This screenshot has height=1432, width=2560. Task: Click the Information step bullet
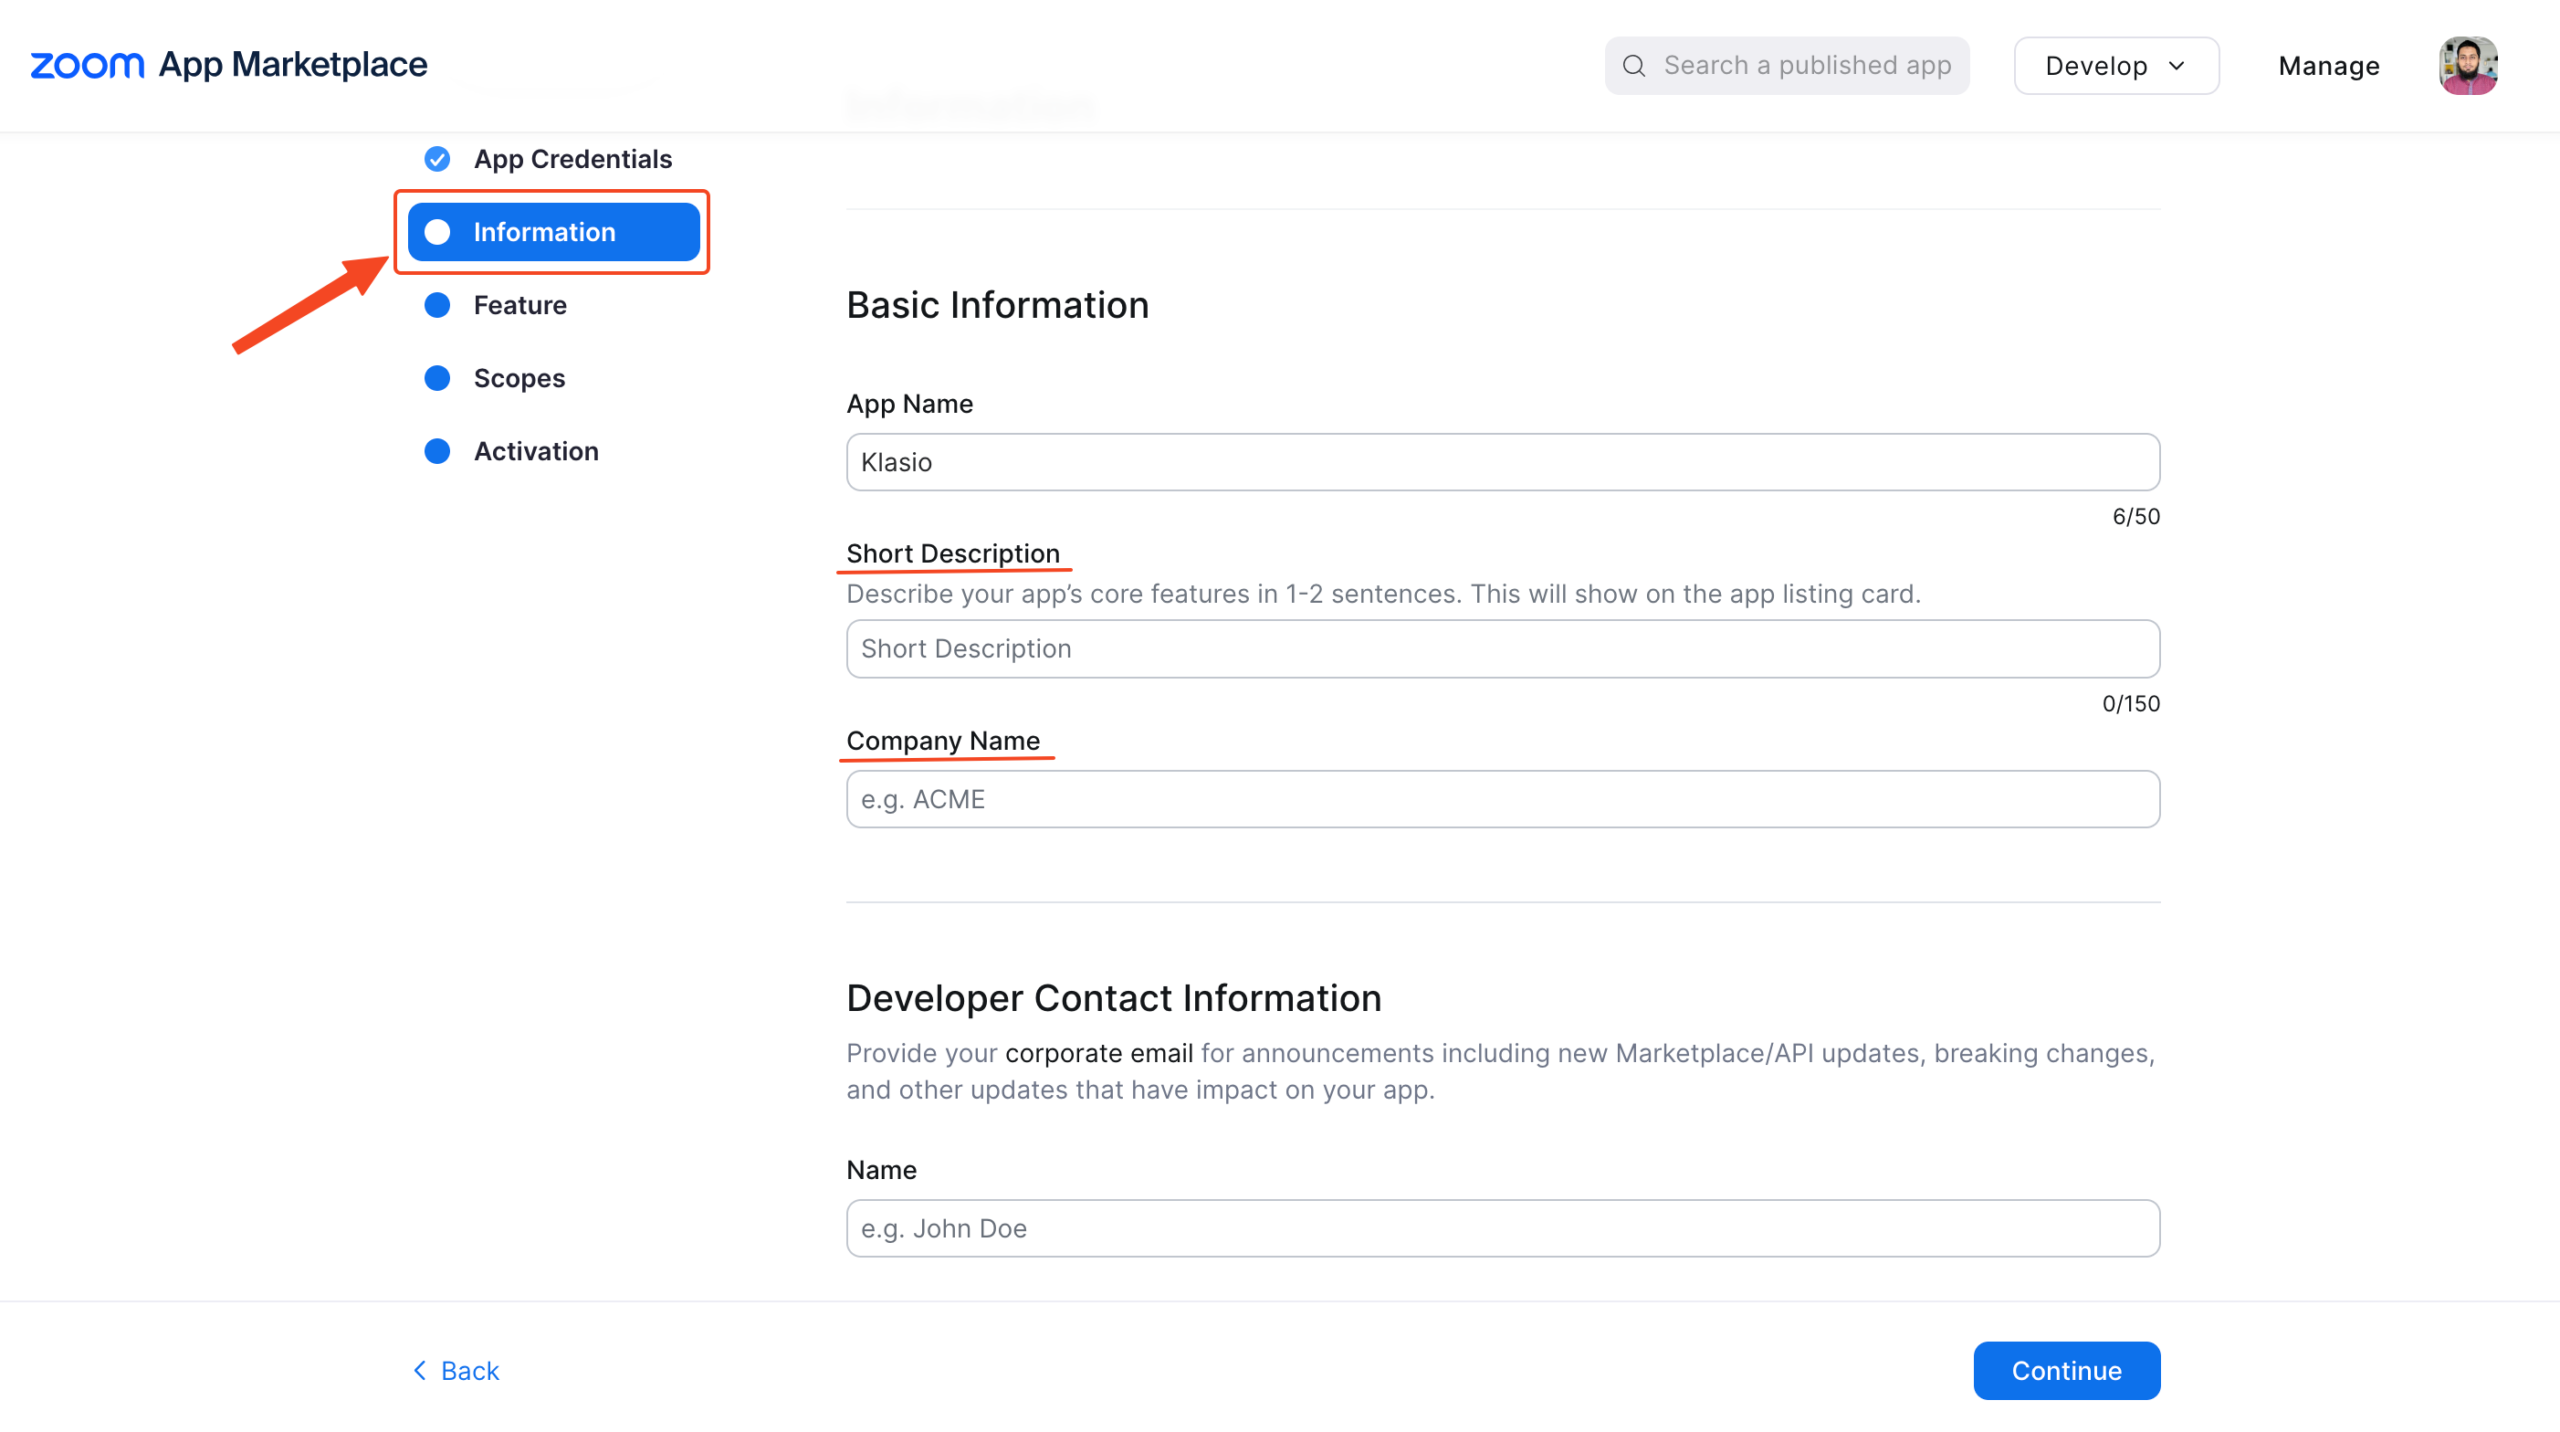click(x=437, y=232)
